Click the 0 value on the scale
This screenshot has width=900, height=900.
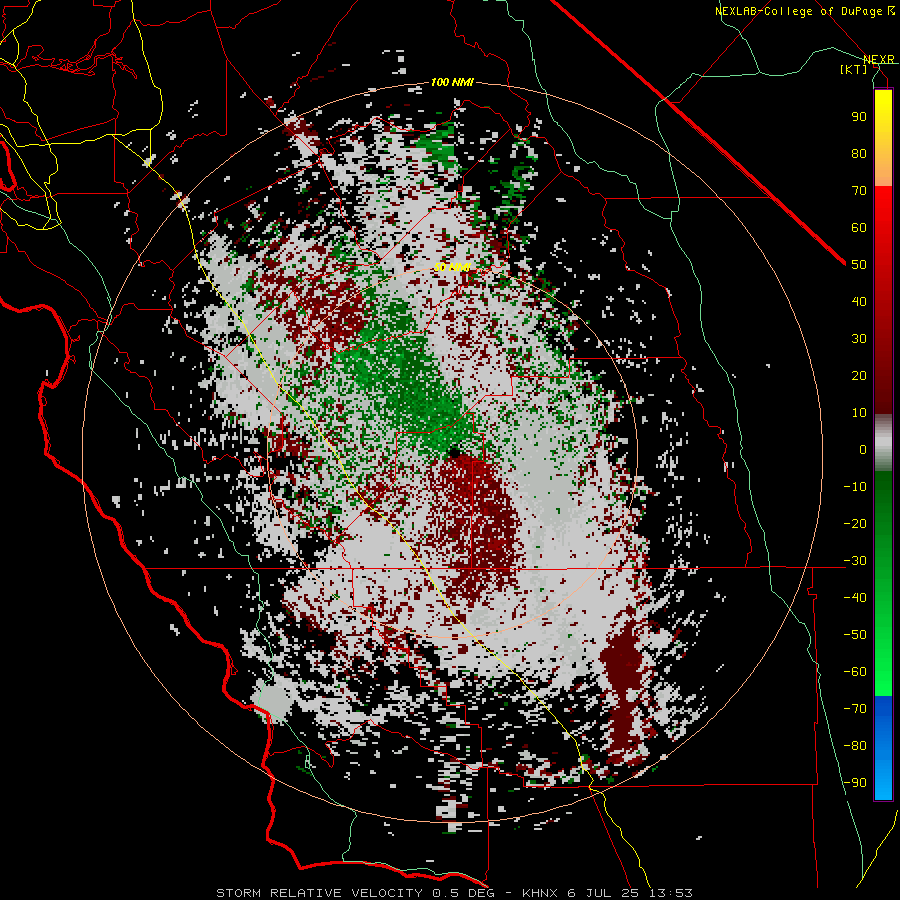pyautogui.click(x=863, y=449)
